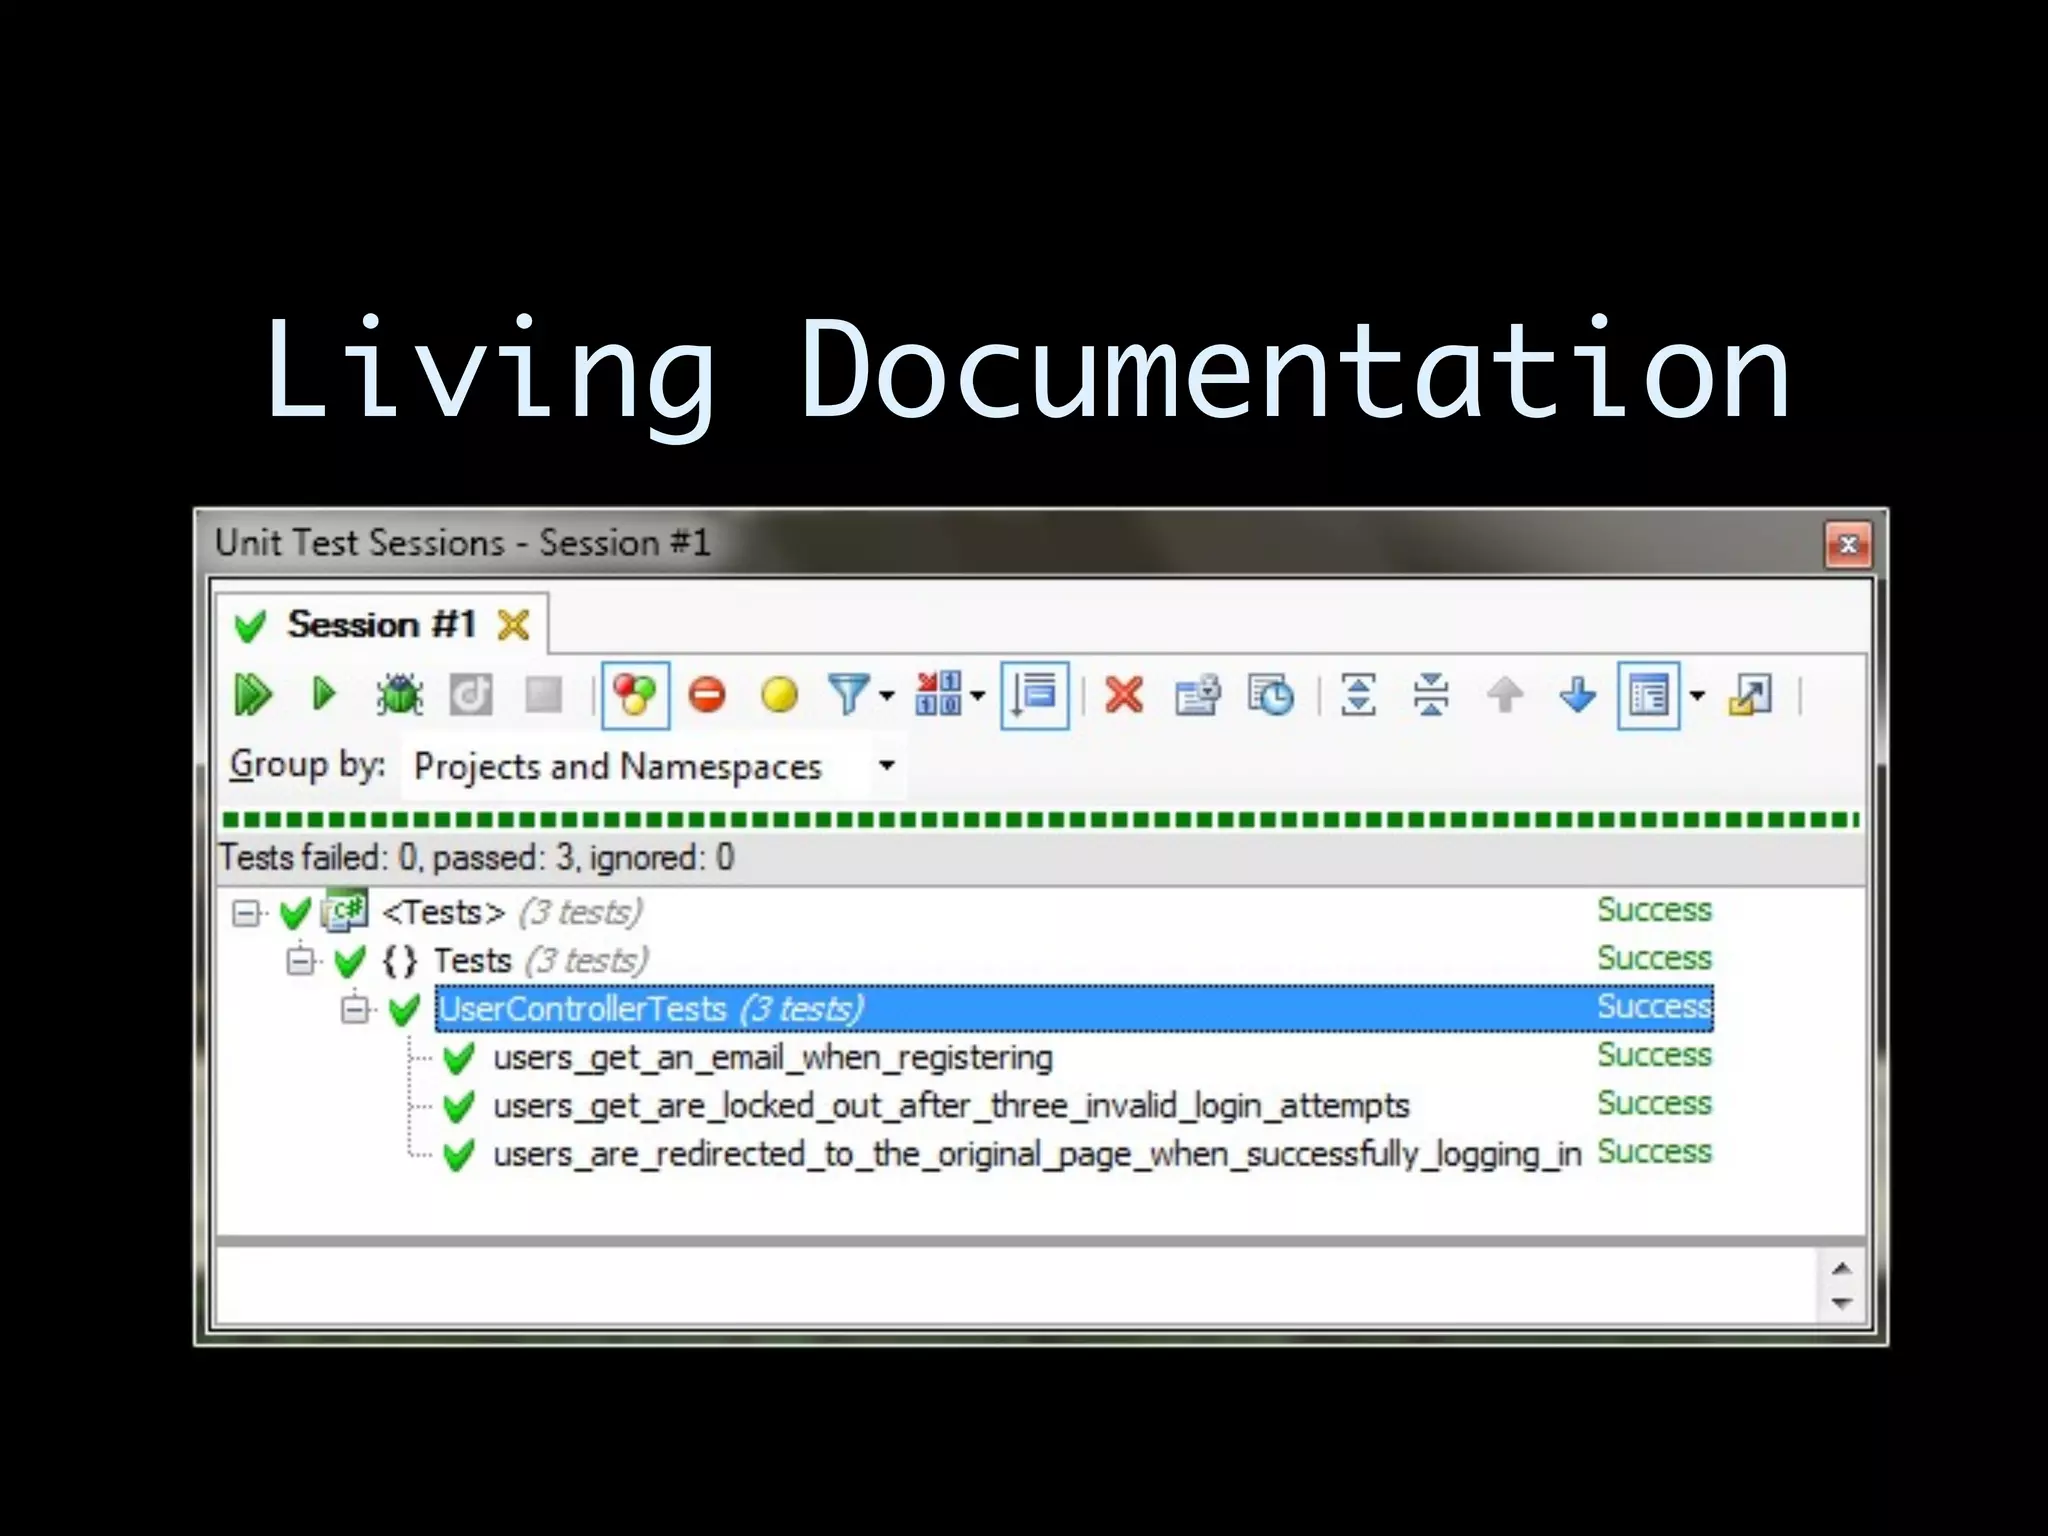Screen dimensions: 2048x1536
Task: Click checkmark beside users_get_an_email_when_registering
Action: (458, 1058)
